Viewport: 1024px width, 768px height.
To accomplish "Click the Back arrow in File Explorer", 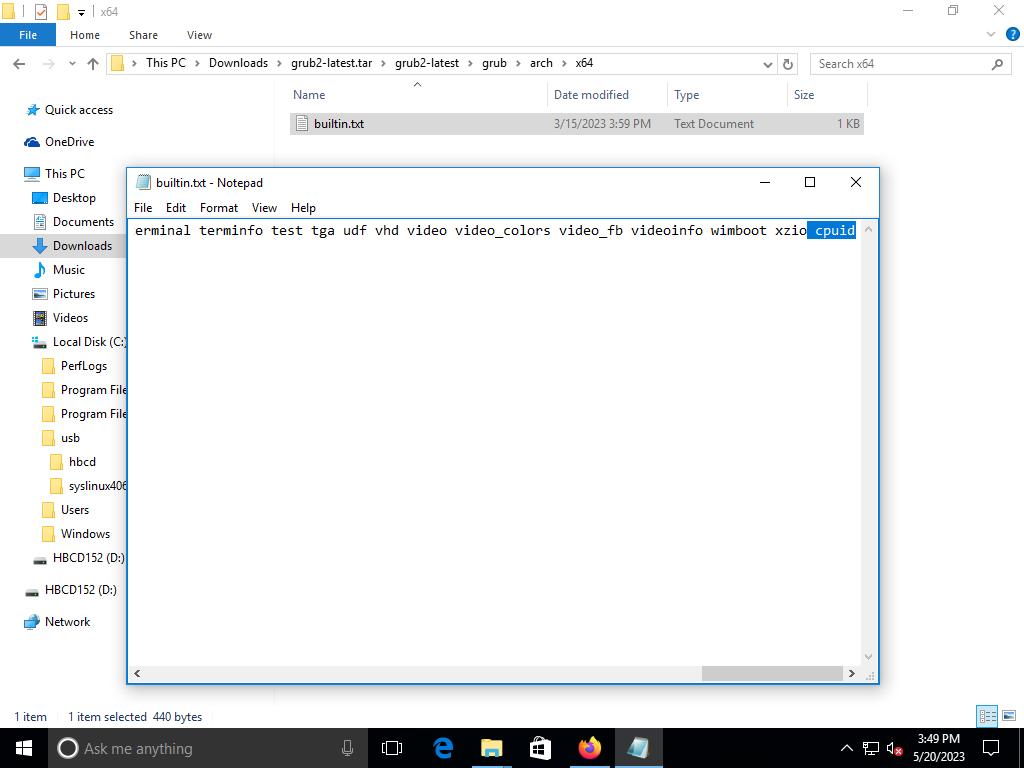I will (x=19, y=64).
